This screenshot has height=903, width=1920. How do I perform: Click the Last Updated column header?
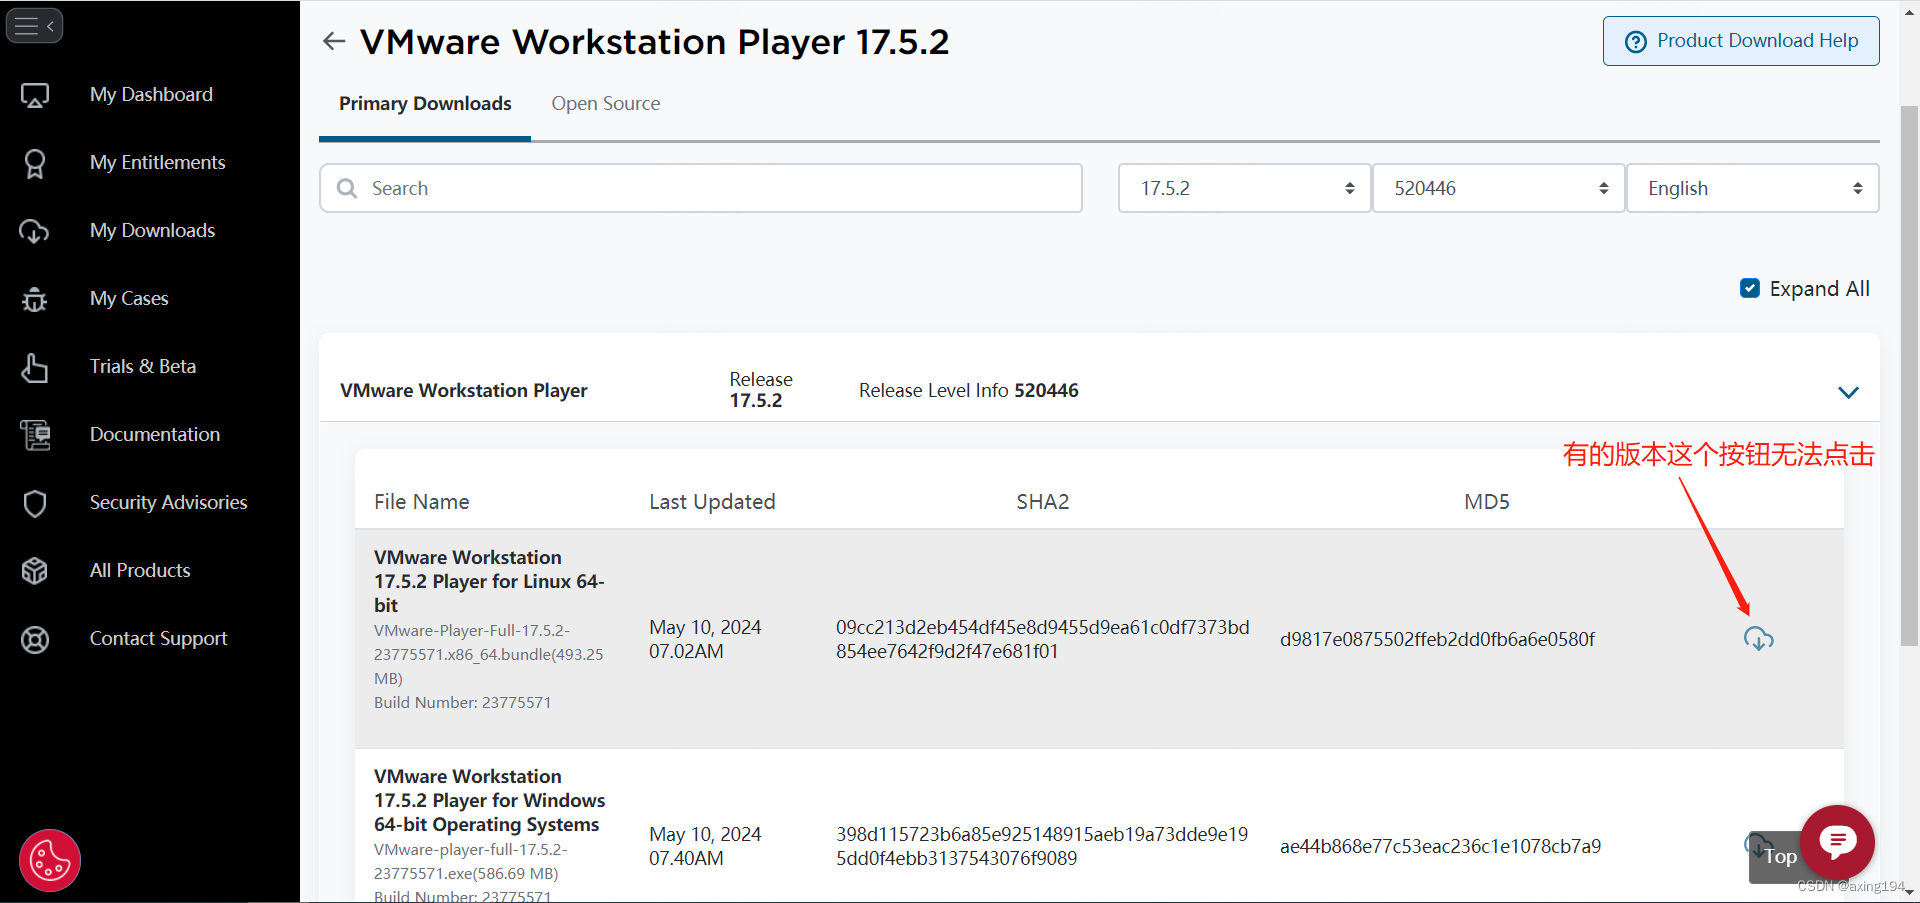pos(712,502)
